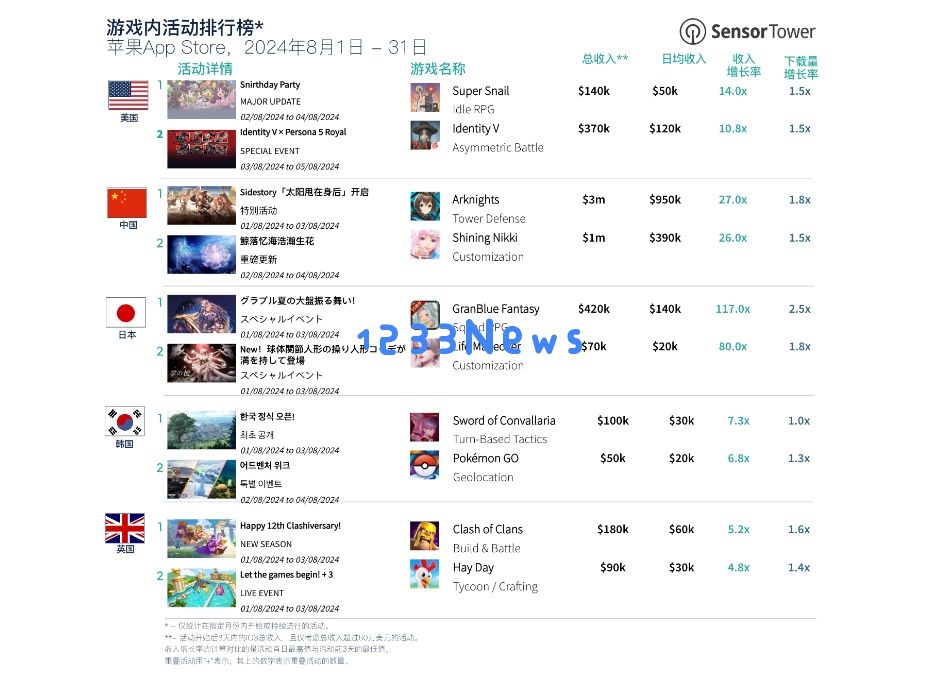Click the 한국 정식 오픈! event title
The width and height of the screenshot is (939, 675).
267,417
